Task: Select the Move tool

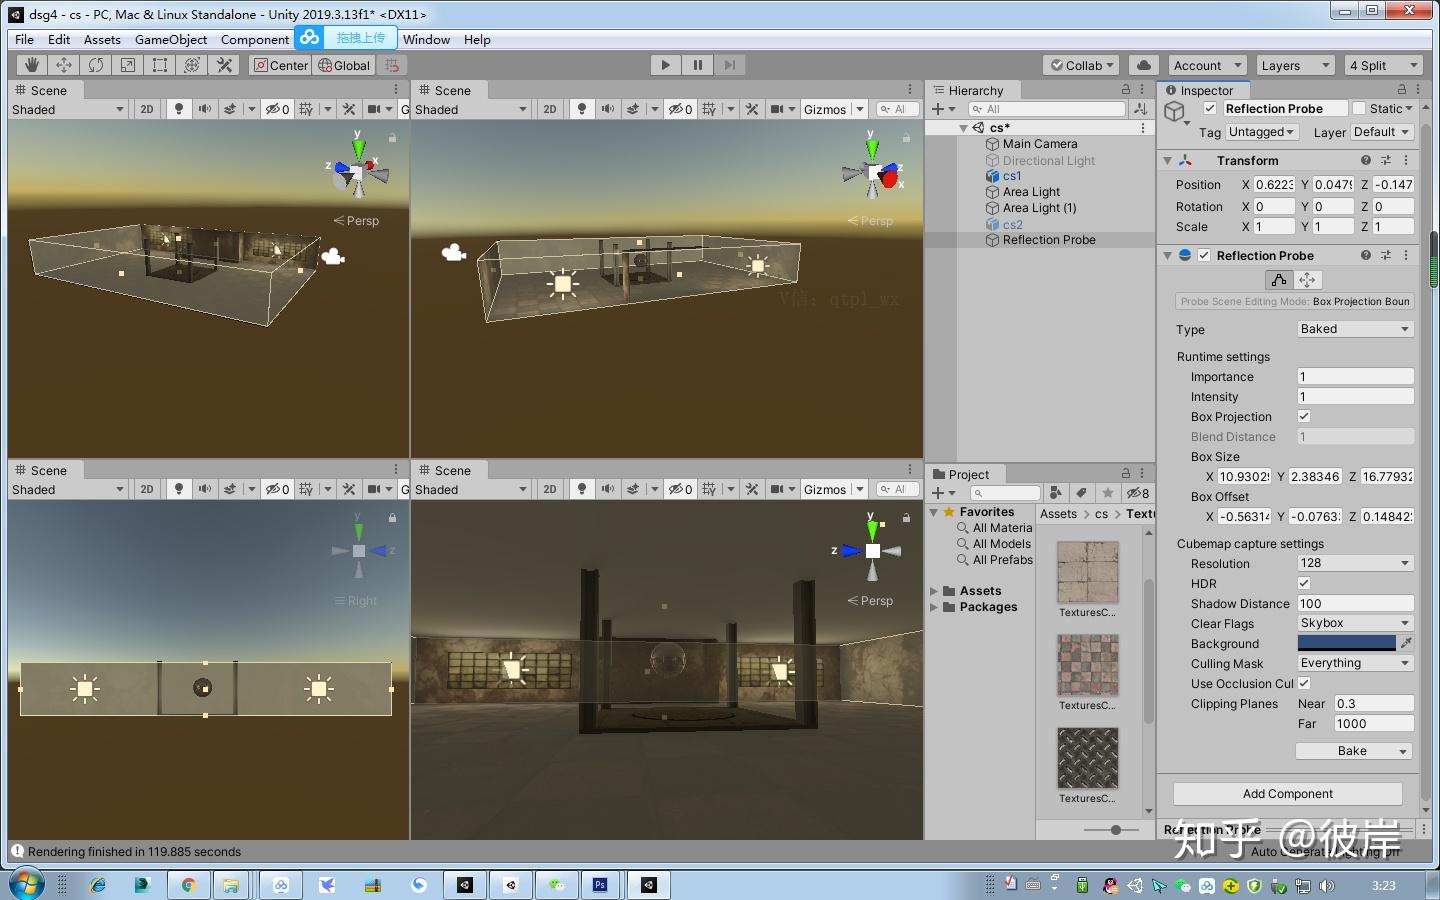Action: [63, 64]
